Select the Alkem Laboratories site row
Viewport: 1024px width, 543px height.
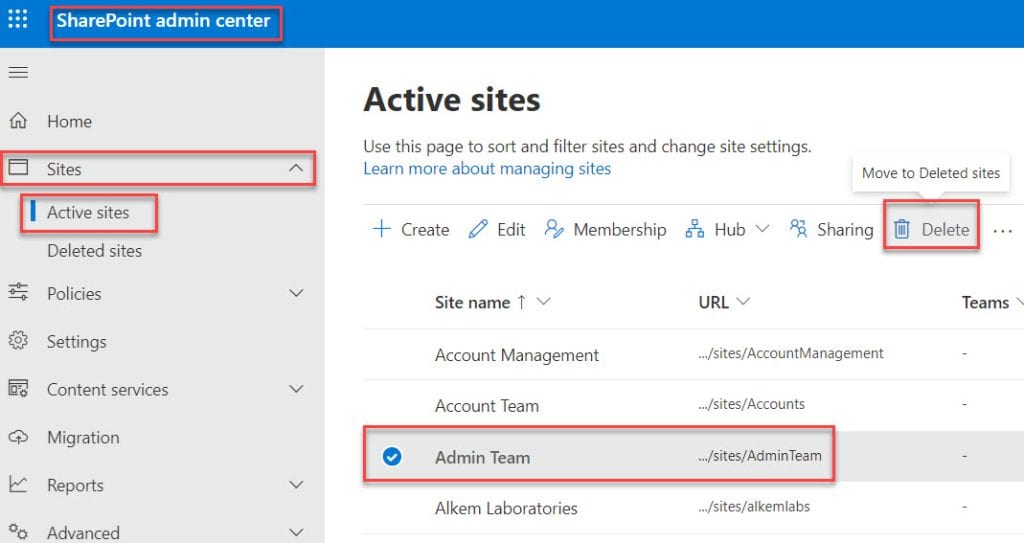(x=694, y=508)
